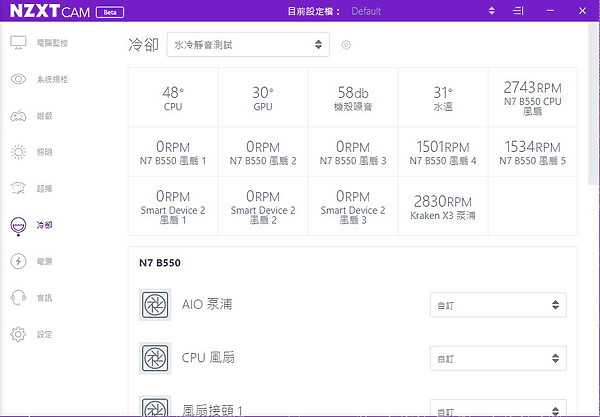Click the NZXT CAM logo

pos(50,11)
